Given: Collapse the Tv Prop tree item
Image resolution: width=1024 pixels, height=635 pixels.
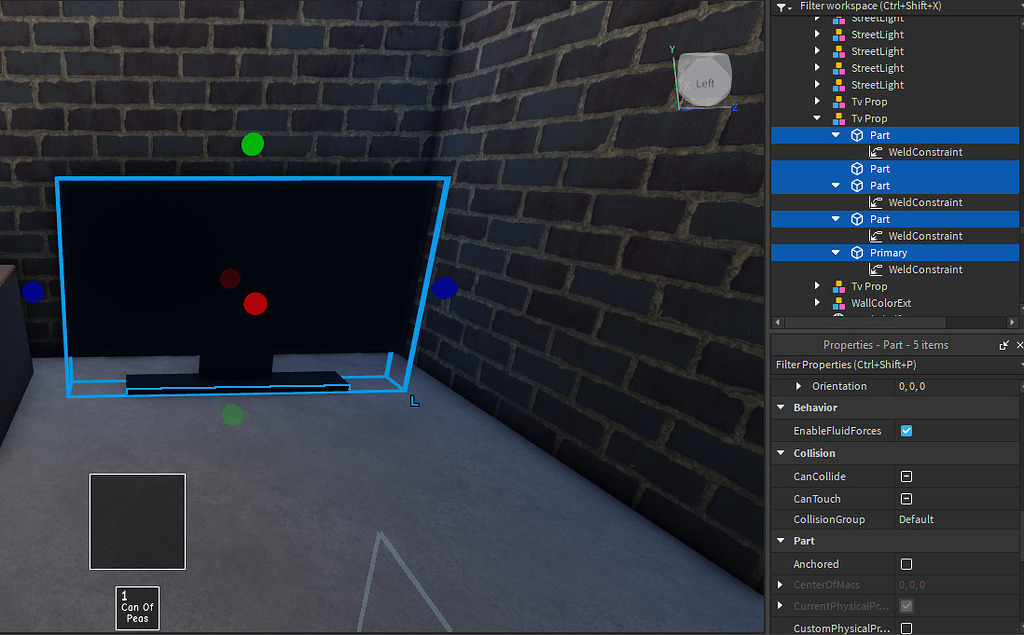Looking at the screenshot, I should click(x=817, y=119).
